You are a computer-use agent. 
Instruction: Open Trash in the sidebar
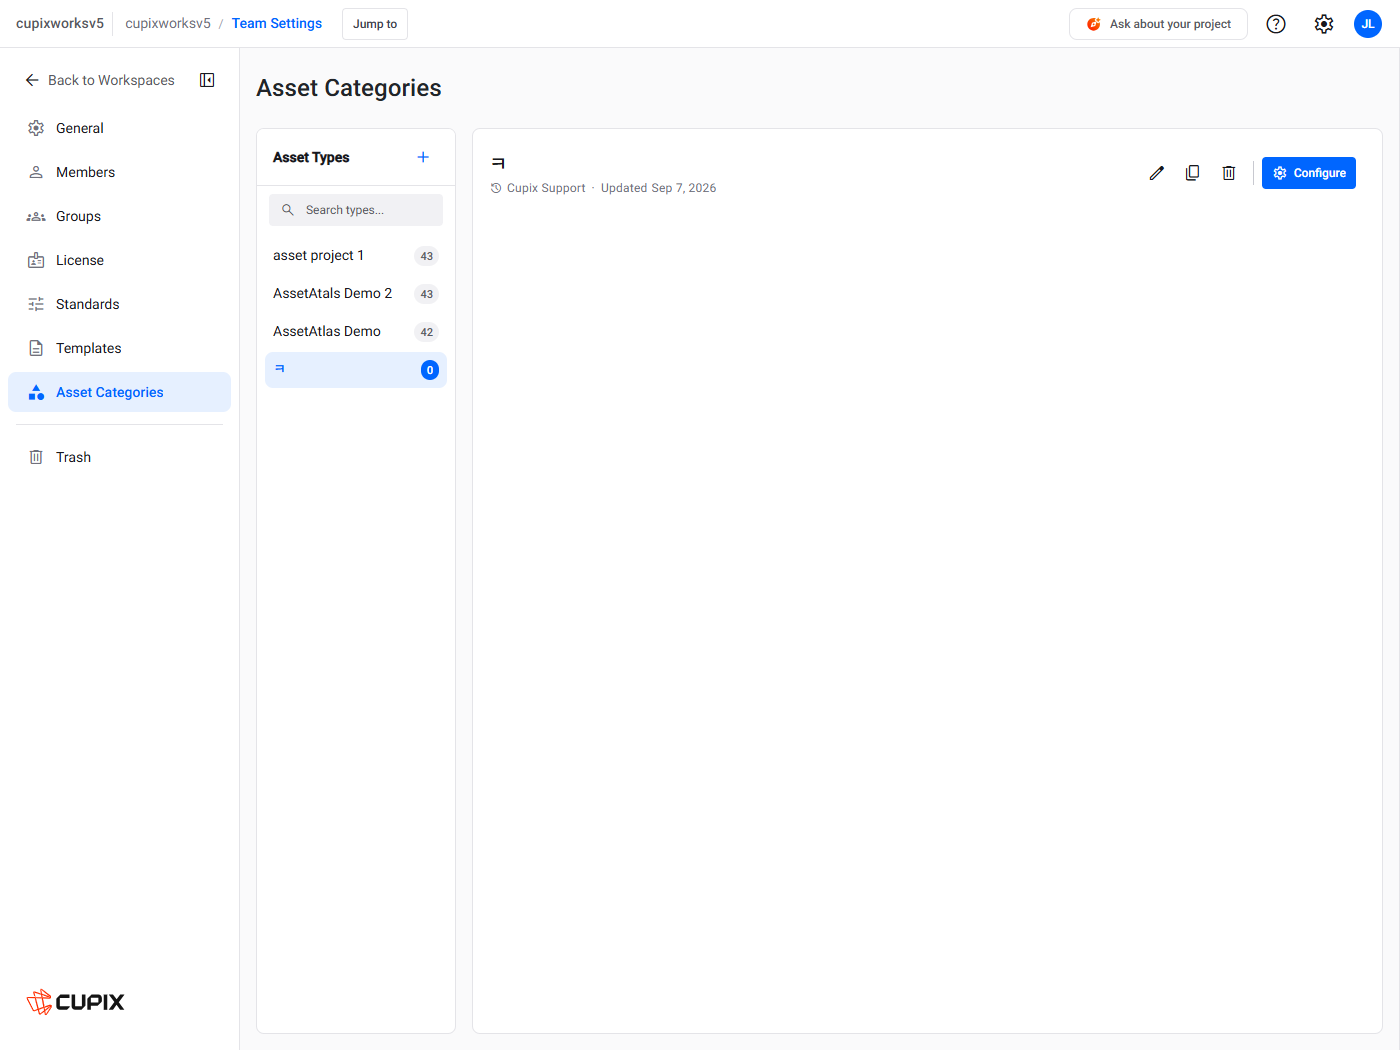pos(119,457)
